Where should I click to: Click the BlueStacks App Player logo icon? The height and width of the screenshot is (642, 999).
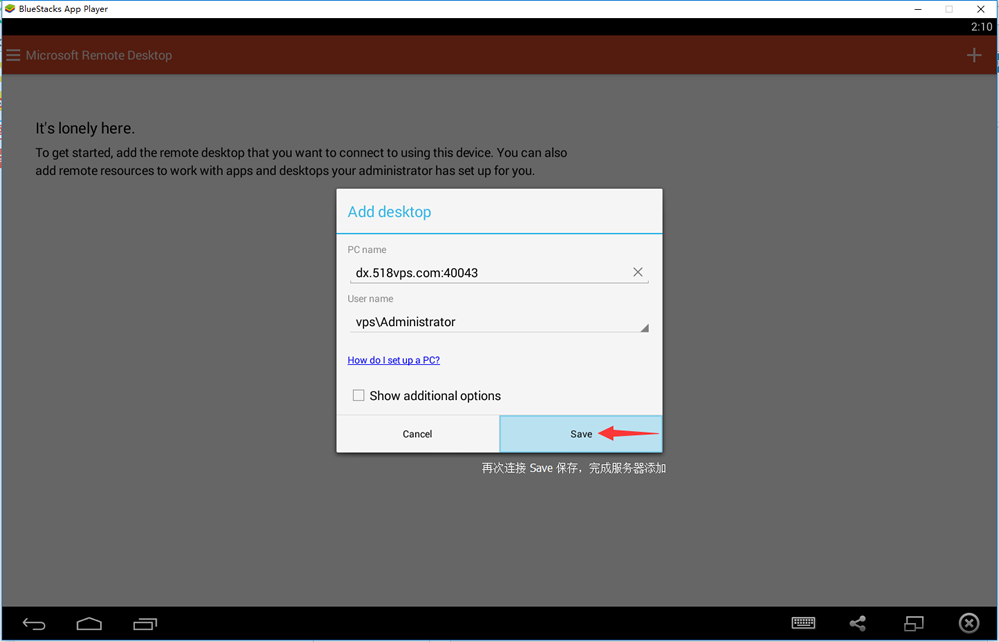[x=10, y=9]
